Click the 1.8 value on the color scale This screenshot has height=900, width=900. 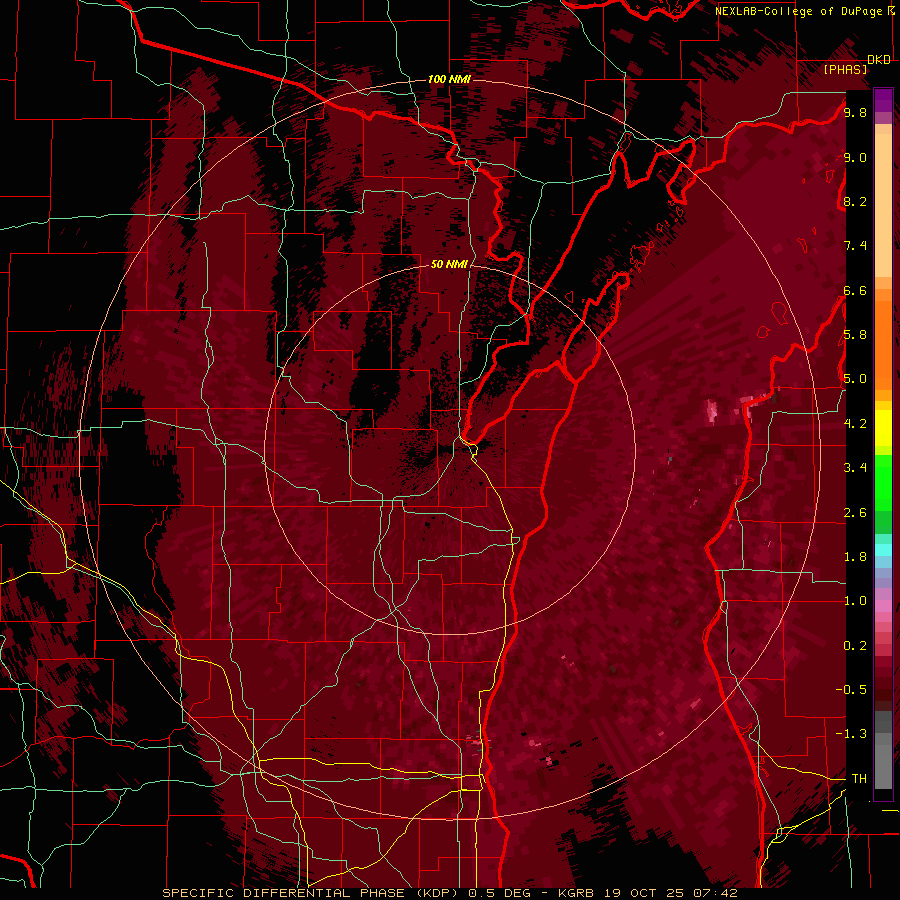855,557
